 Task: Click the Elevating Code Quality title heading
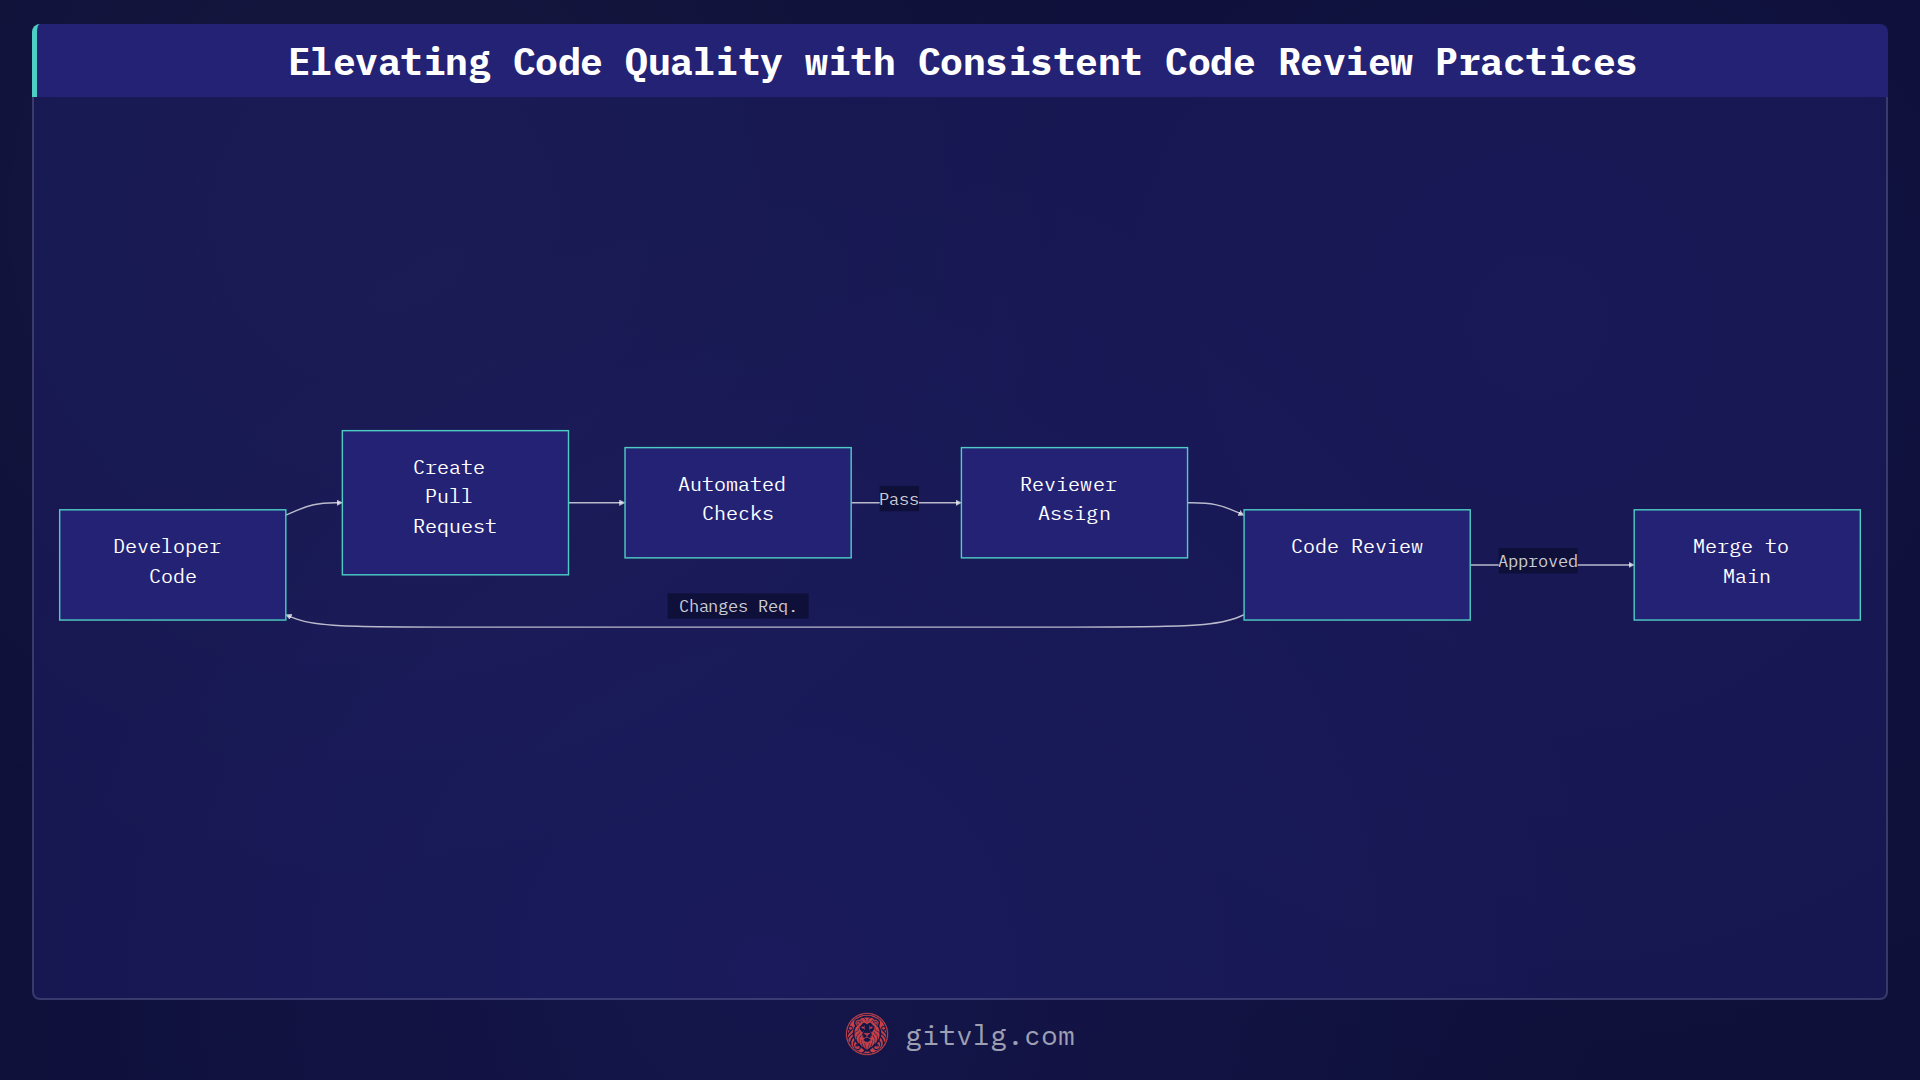pos(962,62)
